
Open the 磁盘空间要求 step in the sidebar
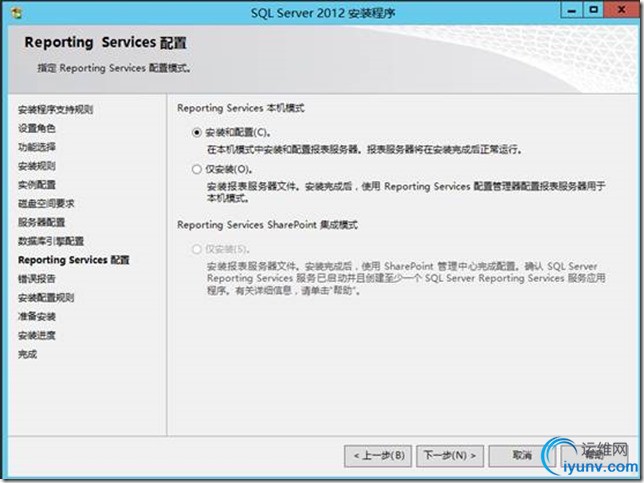[x=46, y=203]
